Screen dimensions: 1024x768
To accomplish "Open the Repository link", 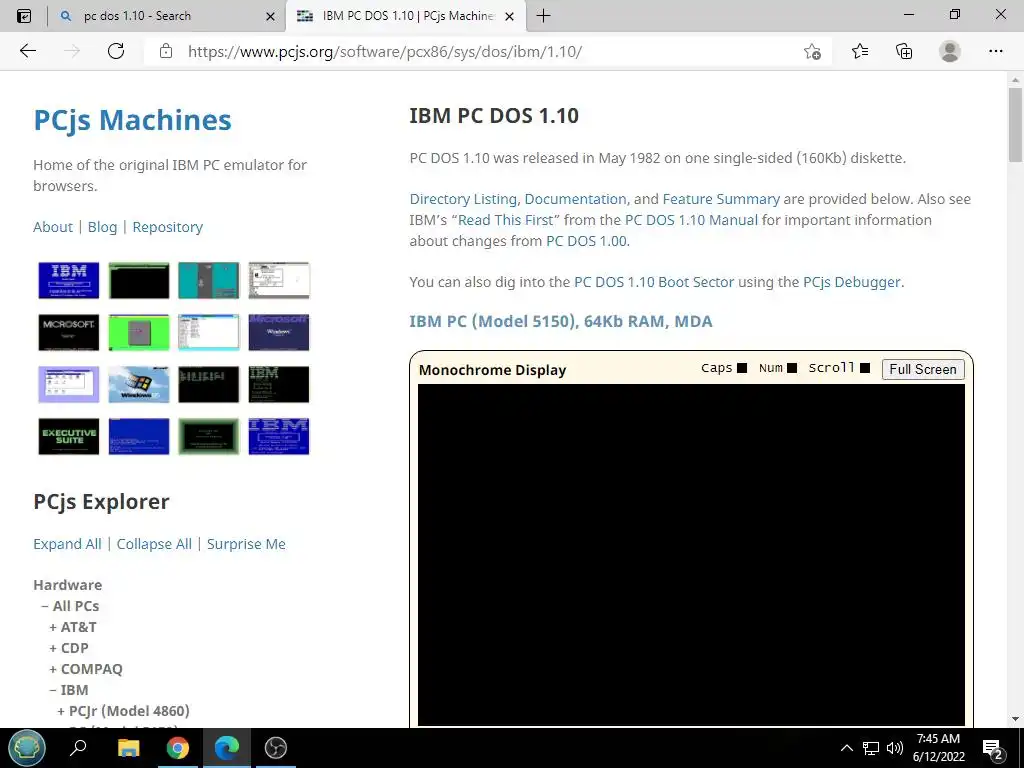I will (168, 227).
